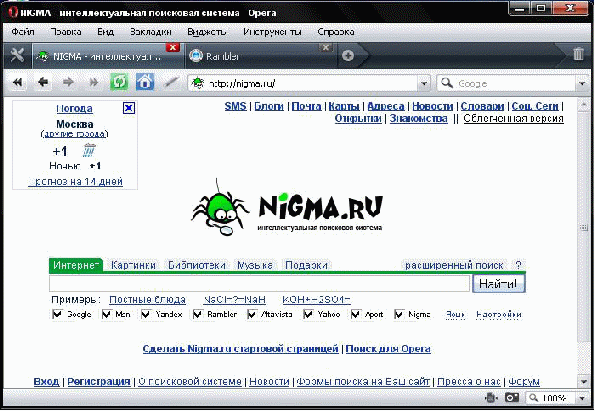Click the rewind double-arrow navigation icon
Screen dimensions: 595x411
coord(17,82)
